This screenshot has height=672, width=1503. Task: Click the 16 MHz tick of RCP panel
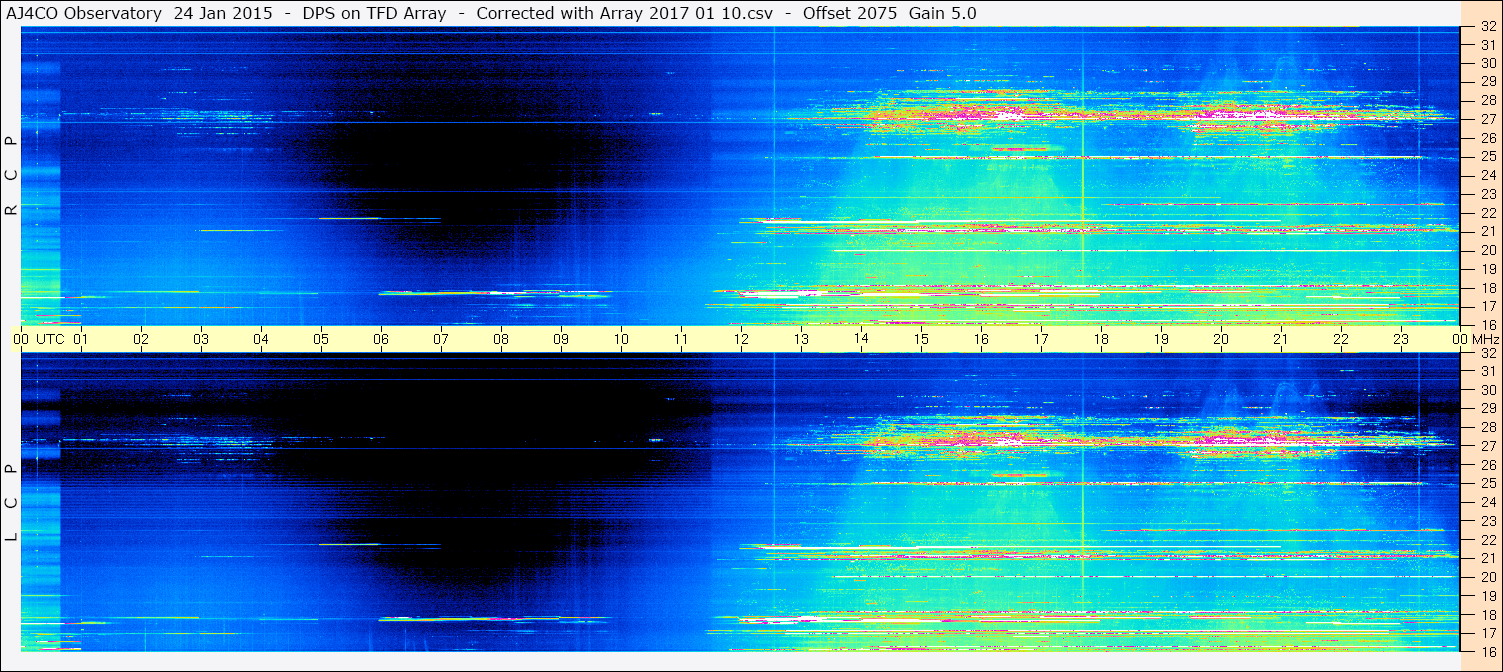coord(1487,324)
